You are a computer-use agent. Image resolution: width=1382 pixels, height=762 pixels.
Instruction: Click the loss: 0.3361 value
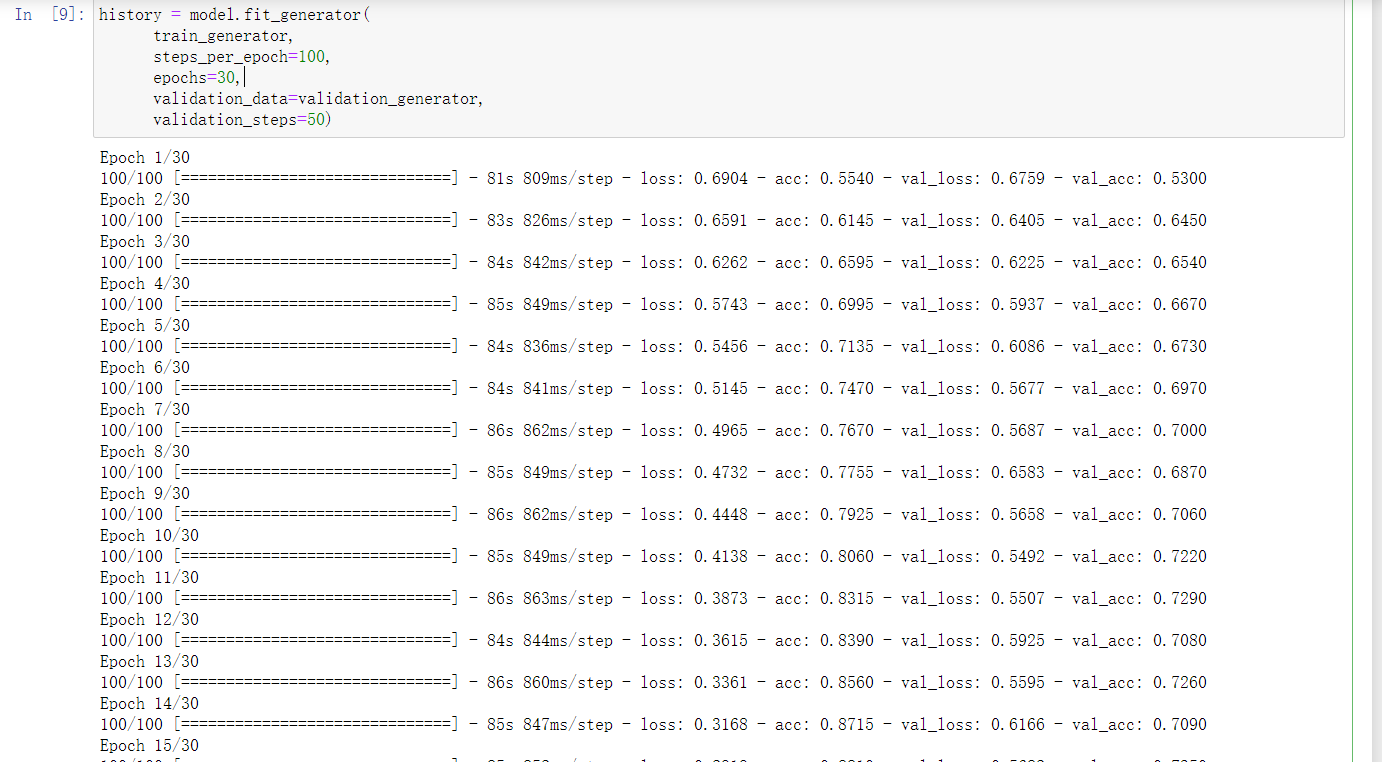[x=694, y=683]
